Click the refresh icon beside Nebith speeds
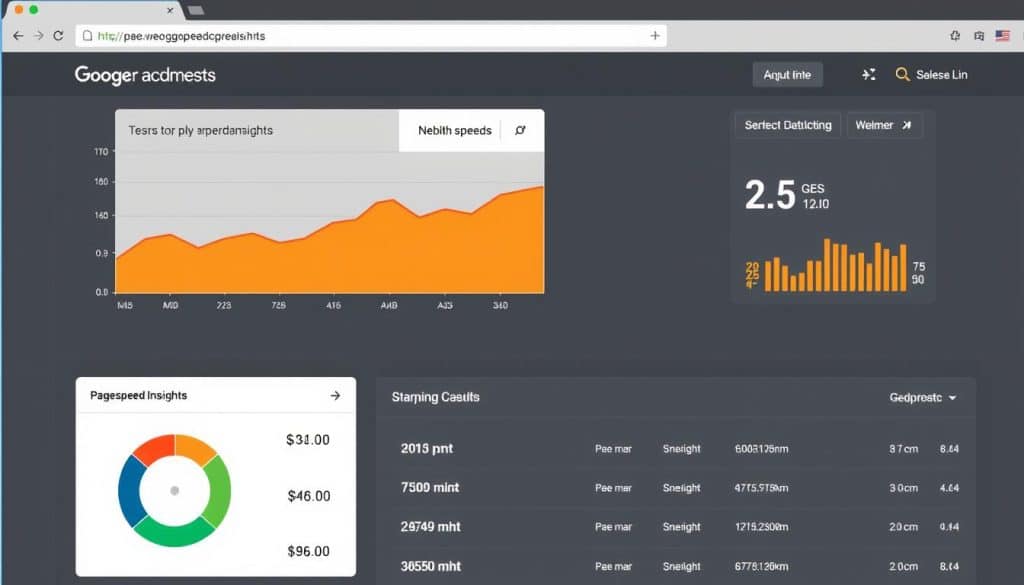The height and width of the screenshot is (585, 1024). pyautogui.click(x=520, y=131)
